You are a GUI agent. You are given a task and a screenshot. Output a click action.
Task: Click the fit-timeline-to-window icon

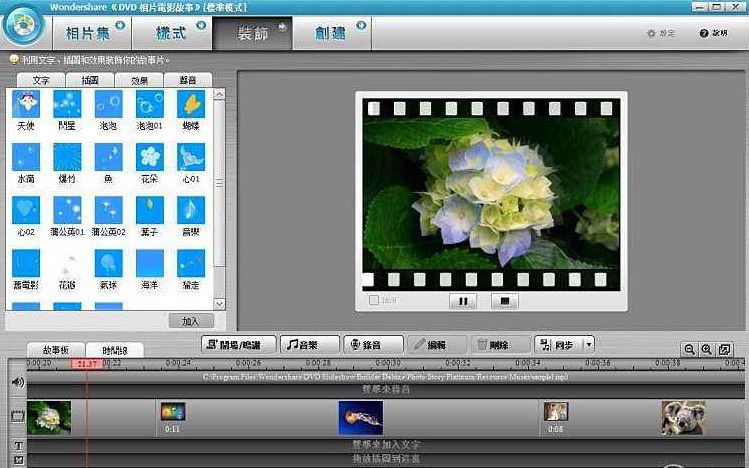pos(725,350)
